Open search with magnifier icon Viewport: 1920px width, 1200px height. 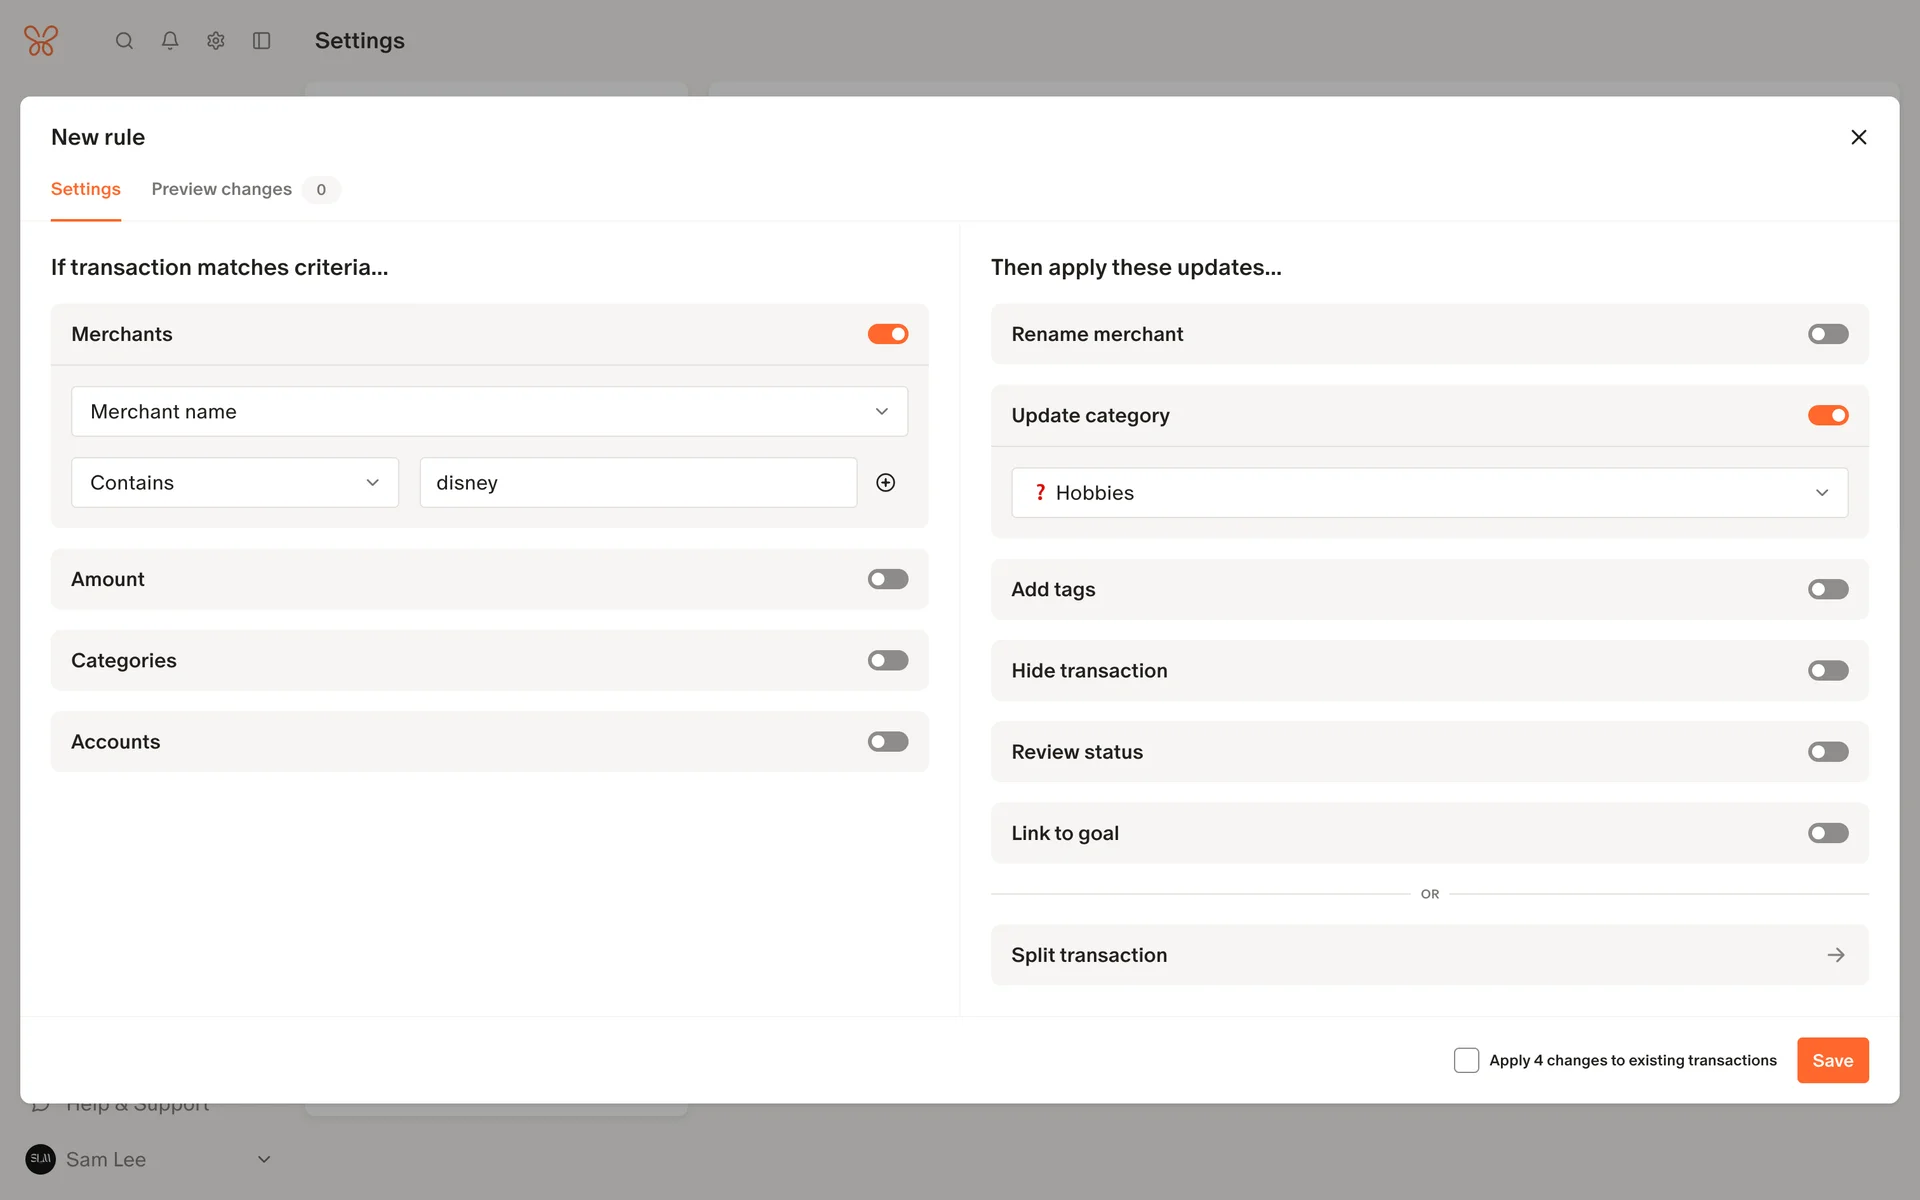click(124, 41)
